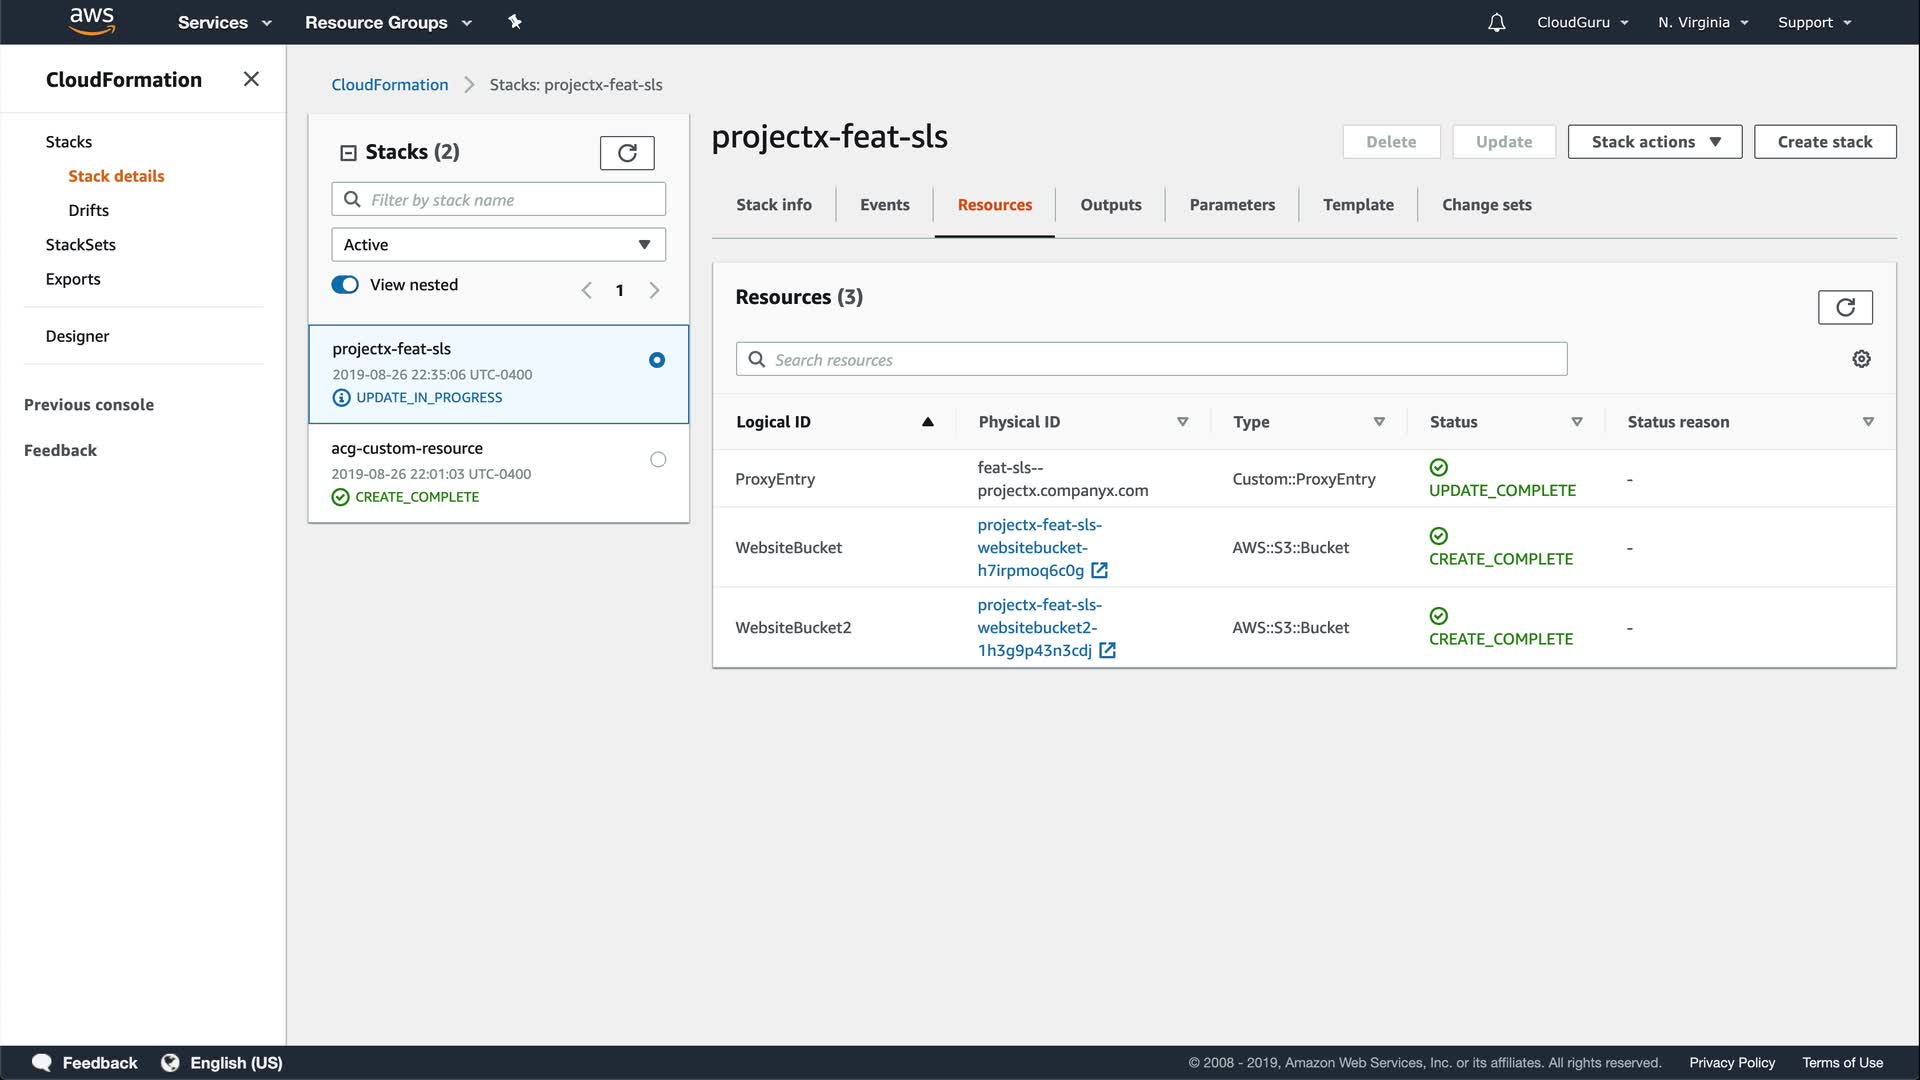Open resources table settings gear
This screenshot has height=1080, width=1920.
click(x=1861, y=359)
